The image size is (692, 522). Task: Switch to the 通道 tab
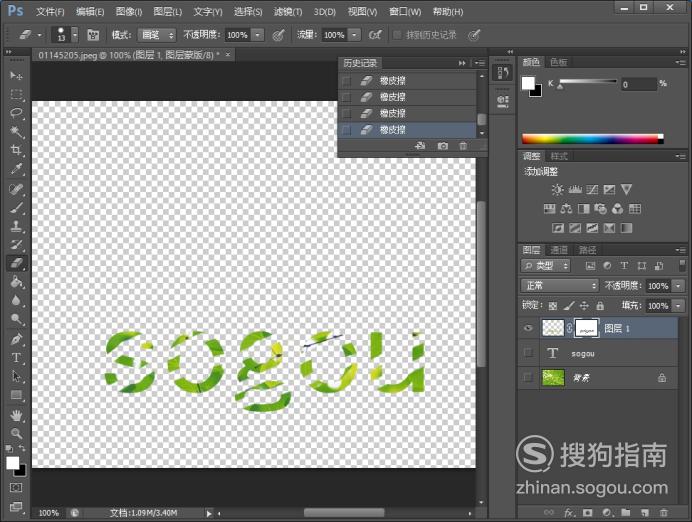pyautogui.click(x=559, y=250)
